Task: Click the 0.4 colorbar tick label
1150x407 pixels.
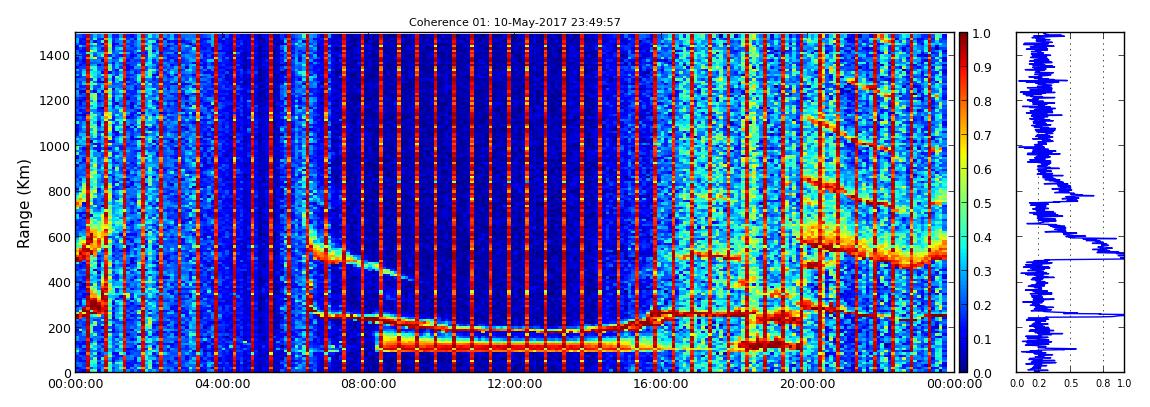Action: pyautogui.click(x=981, y=238)
